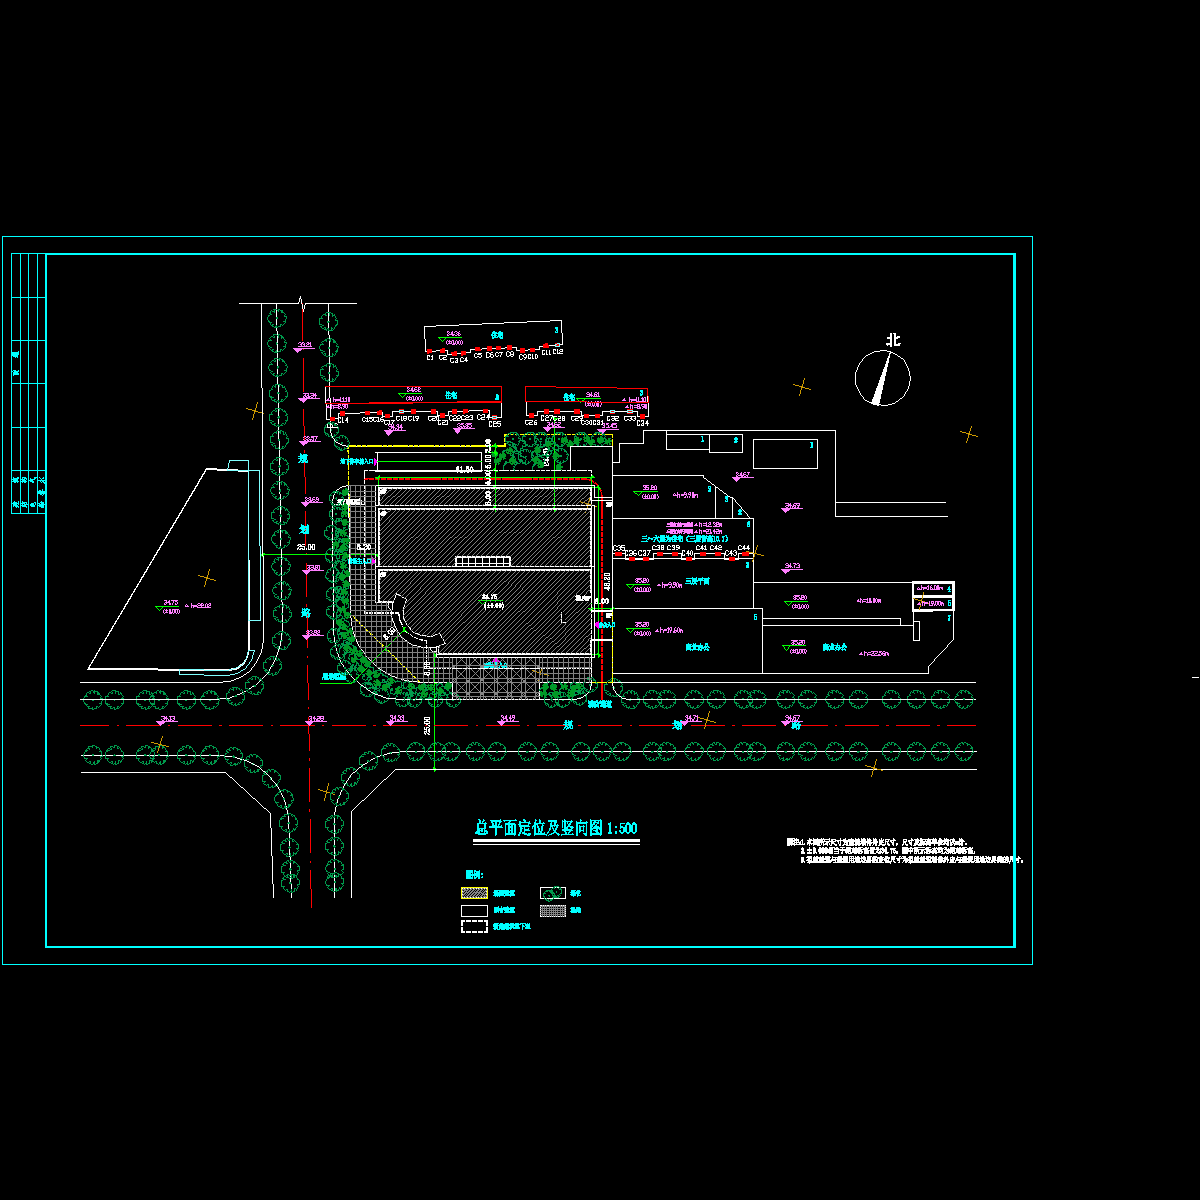Click the dashed-outline rectangle legend symbol

click(x=473, y=927)
